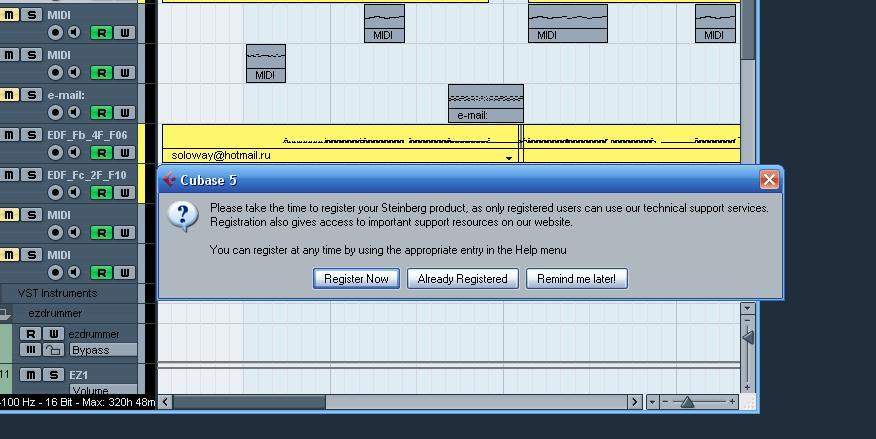Solo the EDF_Fb_4F_F06 track
Screen dimensions: 876x439
31,135
